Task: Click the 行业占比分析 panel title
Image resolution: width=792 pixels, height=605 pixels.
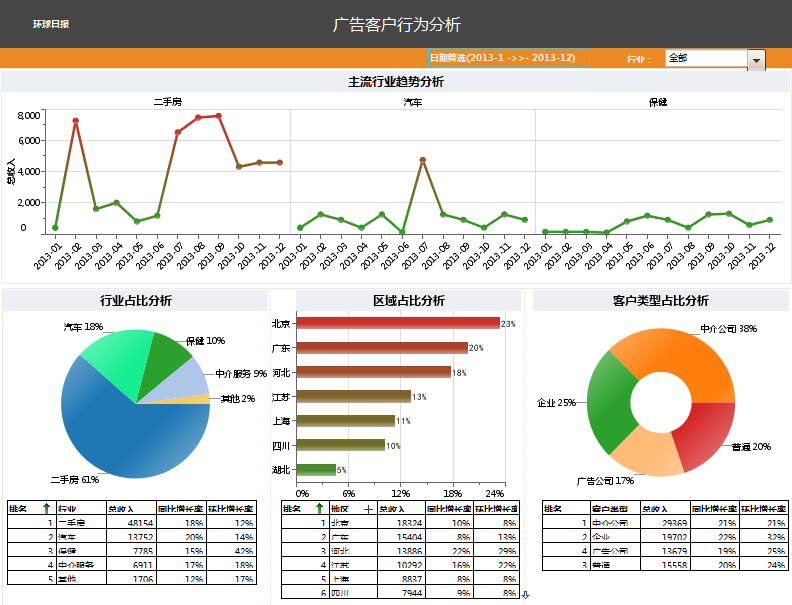Action: pyautogui.click(x=135, y=300)
